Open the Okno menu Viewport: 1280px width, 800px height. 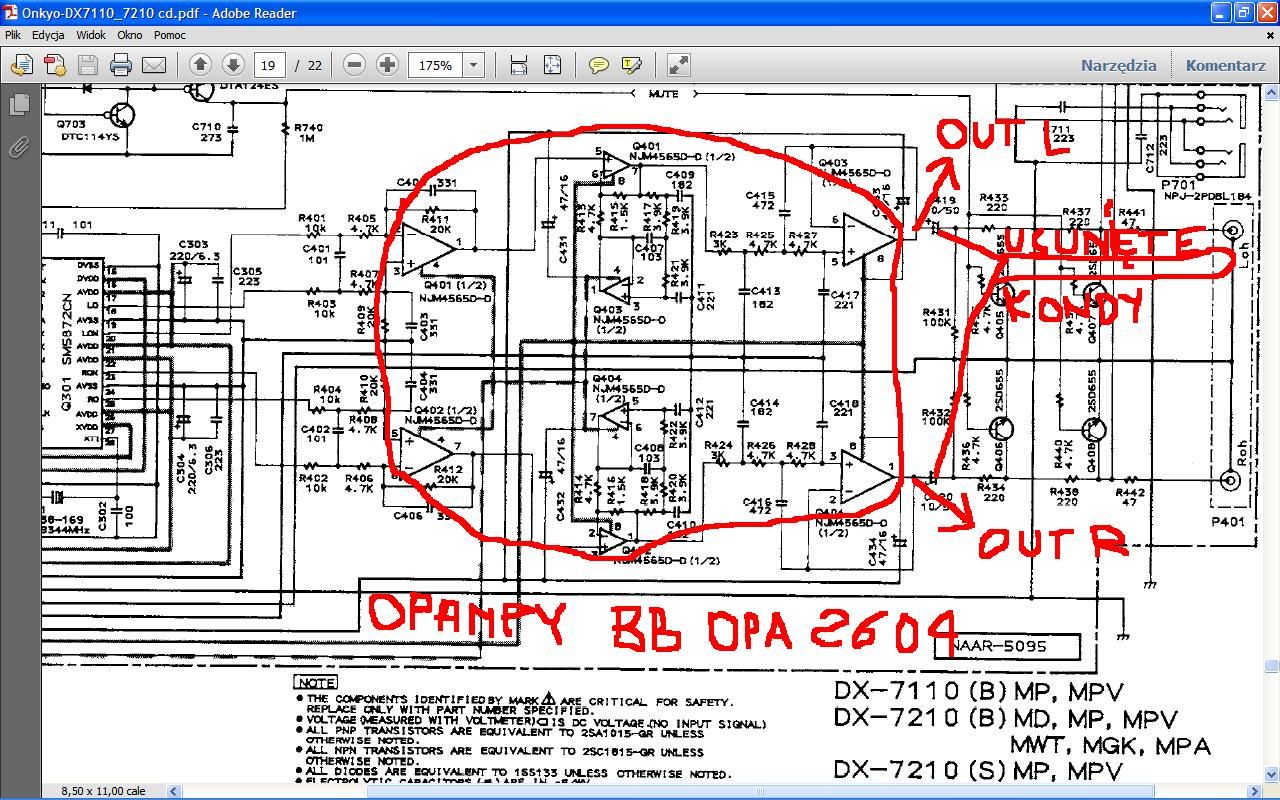coord(130,35)
